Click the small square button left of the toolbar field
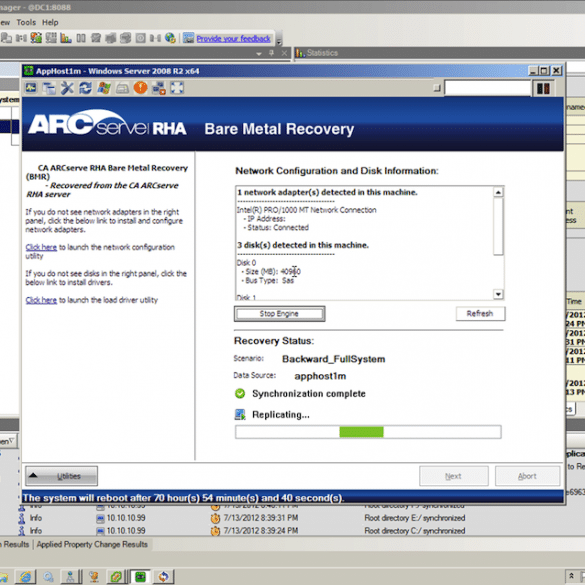 pyautogui.click(x=437, y=88)
